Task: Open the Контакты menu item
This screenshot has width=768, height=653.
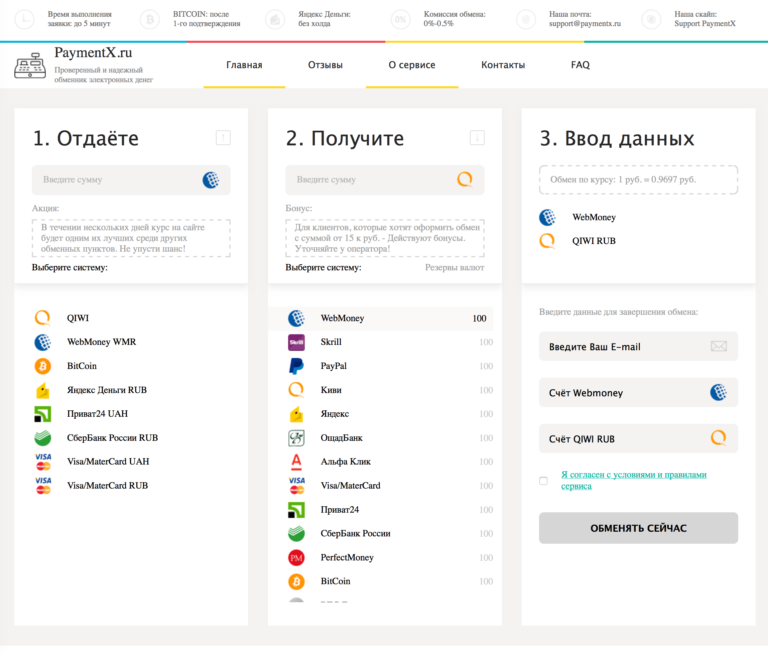Action: click(503, 65)
